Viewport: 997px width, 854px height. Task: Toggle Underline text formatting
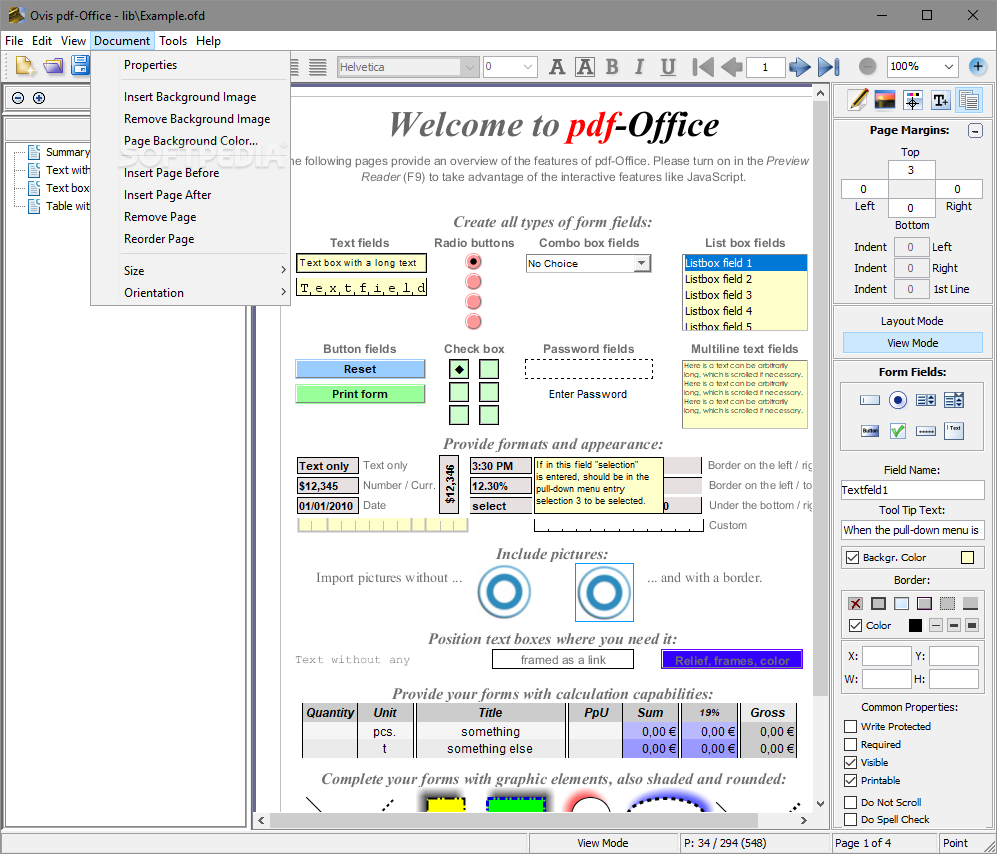[668, 67]
